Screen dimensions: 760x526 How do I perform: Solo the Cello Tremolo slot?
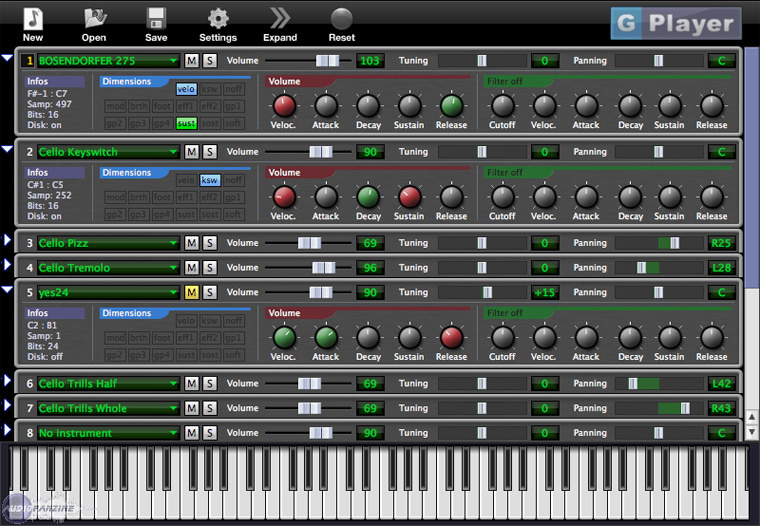(x=209, y=268)
